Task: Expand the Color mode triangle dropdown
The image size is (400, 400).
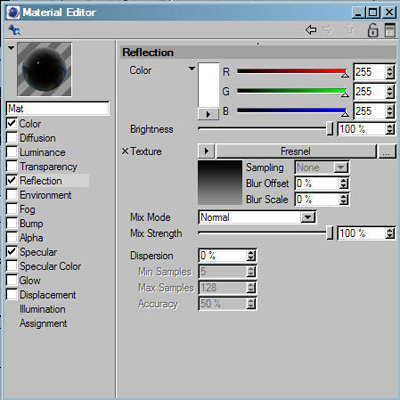Action: coord(192,69)
